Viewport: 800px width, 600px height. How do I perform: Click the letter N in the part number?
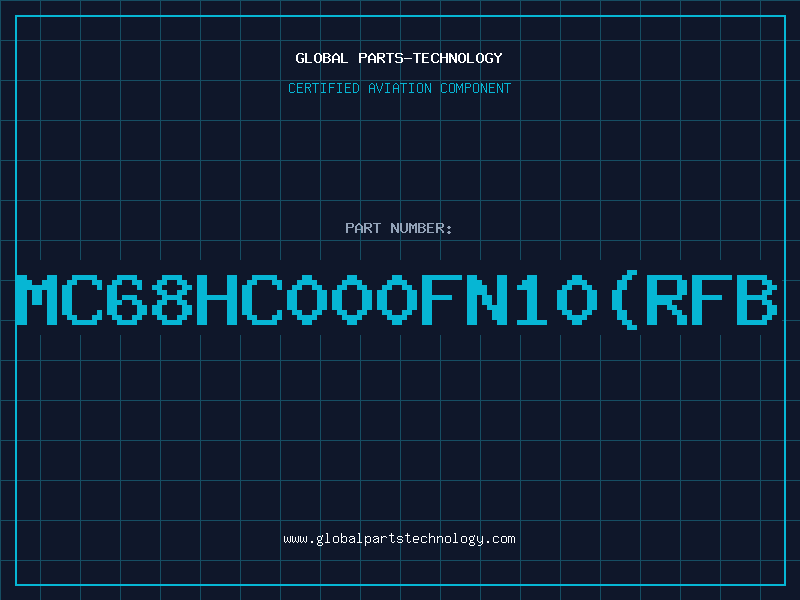tap(487, 299)
